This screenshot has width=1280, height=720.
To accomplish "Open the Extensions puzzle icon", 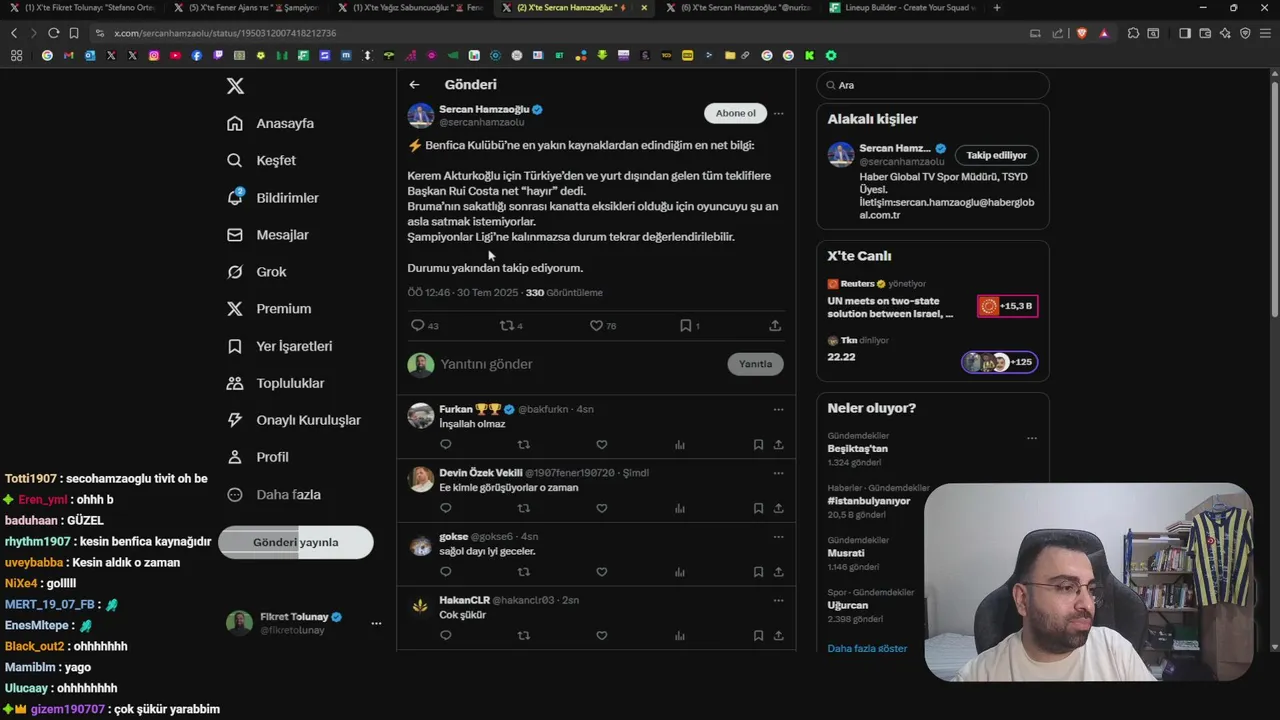I will 1133,33.
